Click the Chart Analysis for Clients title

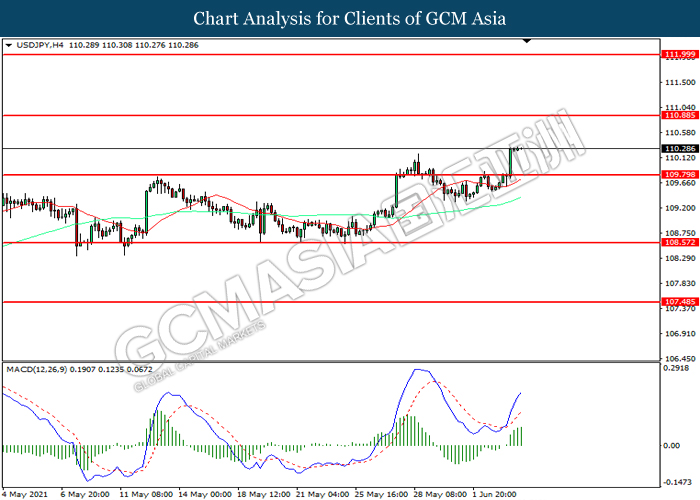pos(350,19)
